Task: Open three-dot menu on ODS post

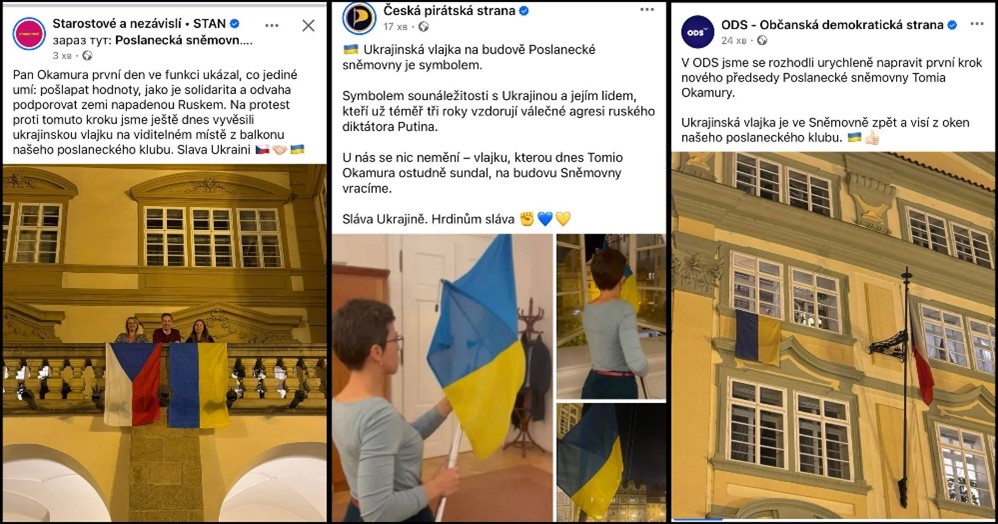Action: (977, 24)
